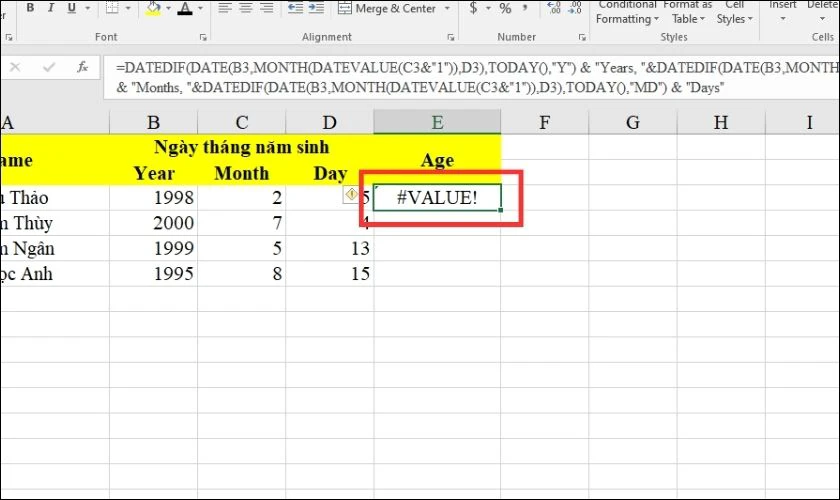Decrease the indent
Screen dimensions: 840x500
point(295,8)
